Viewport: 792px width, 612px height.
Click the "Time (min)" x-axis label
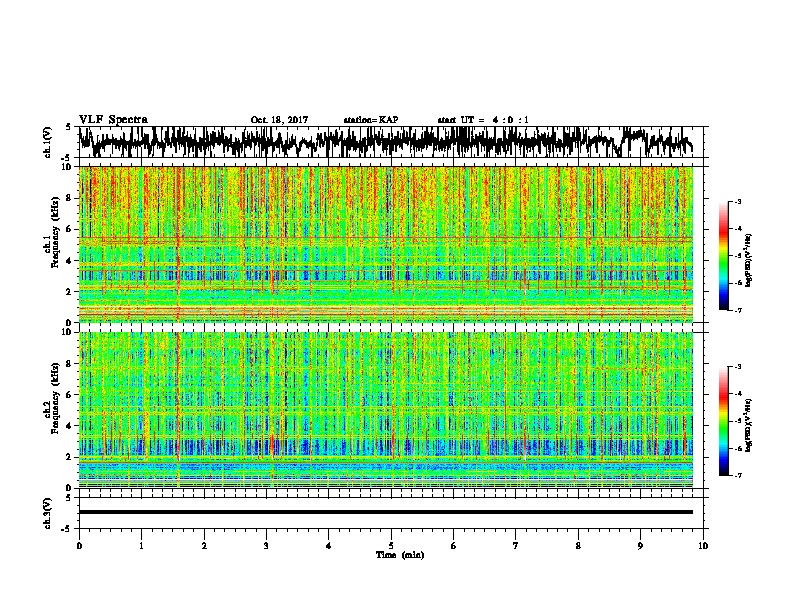tap(400, 555)
